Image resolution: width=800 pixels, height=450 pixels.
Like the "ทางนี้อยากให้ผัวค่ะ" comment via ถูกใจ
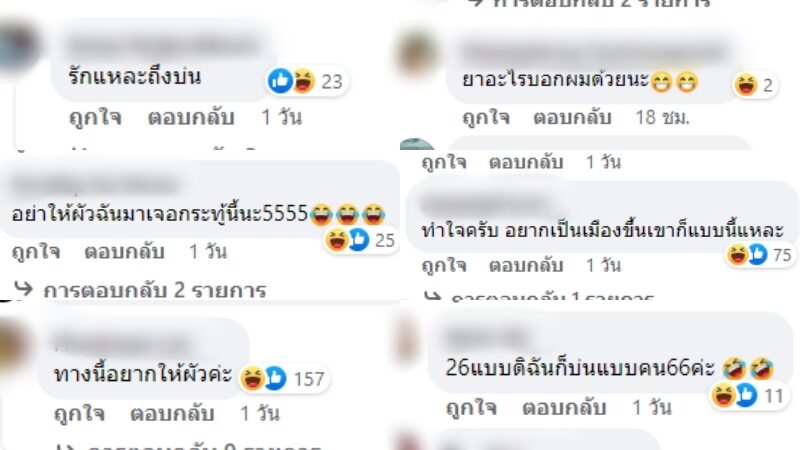(80, 413)
